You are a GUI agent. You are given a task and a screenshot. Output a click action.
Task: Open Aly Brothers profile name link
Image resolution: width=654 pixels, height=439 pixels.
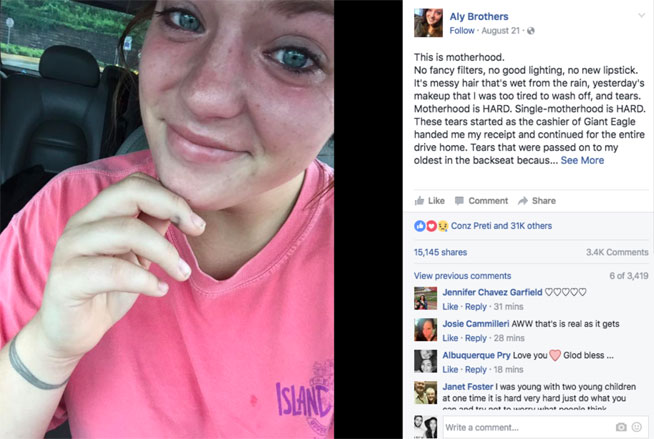pos(479,17)
